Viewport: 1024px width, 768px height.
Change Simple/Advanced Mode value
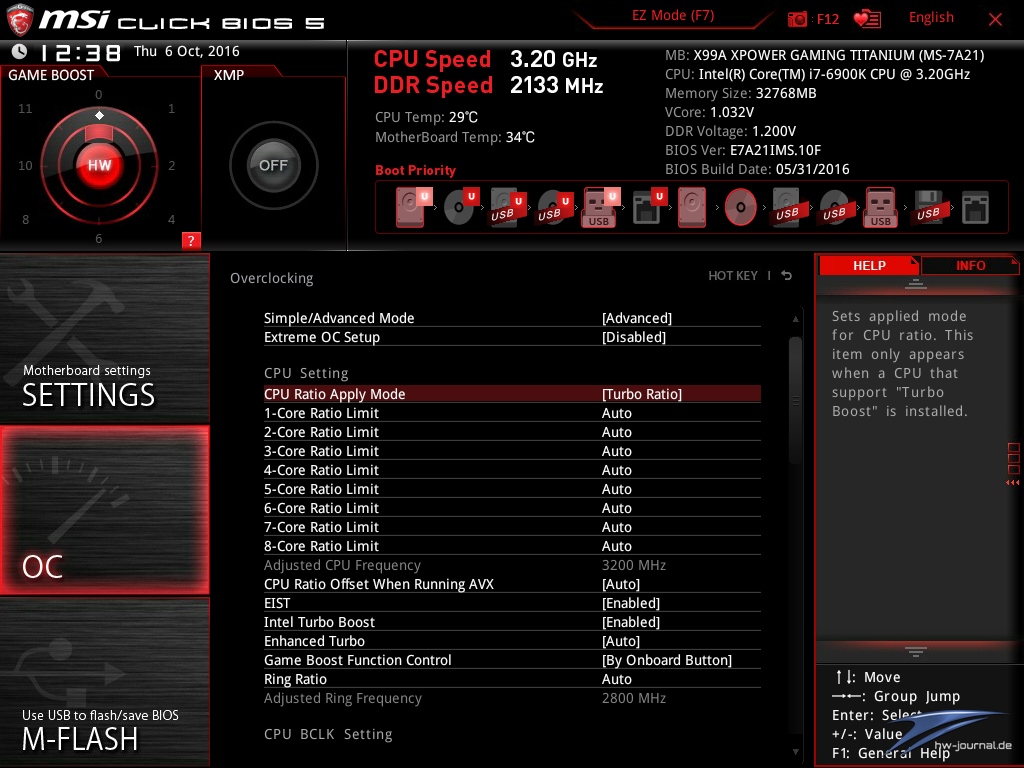[637, 318]
